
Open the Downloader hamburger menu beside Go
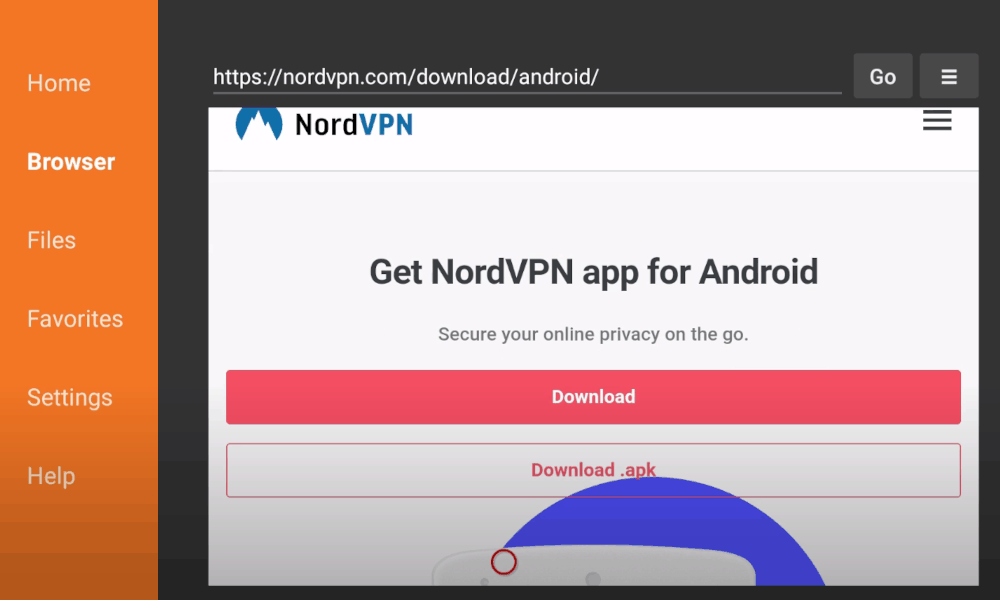click(x=948, y=76)
